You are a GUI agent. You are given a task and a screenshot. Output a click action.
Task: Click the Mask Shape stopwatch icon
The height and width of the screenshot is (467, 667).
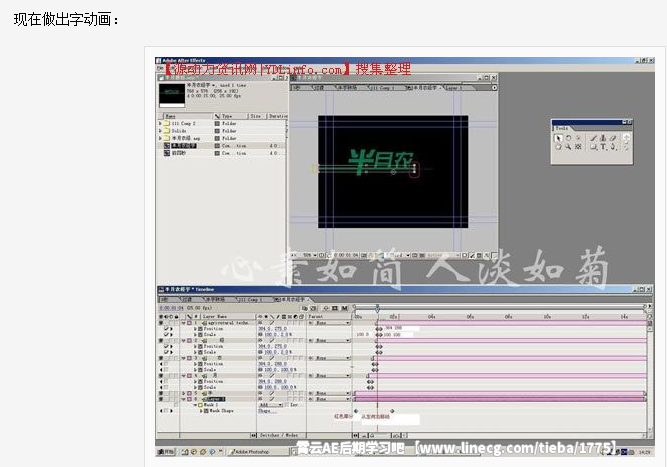[207, 411]
